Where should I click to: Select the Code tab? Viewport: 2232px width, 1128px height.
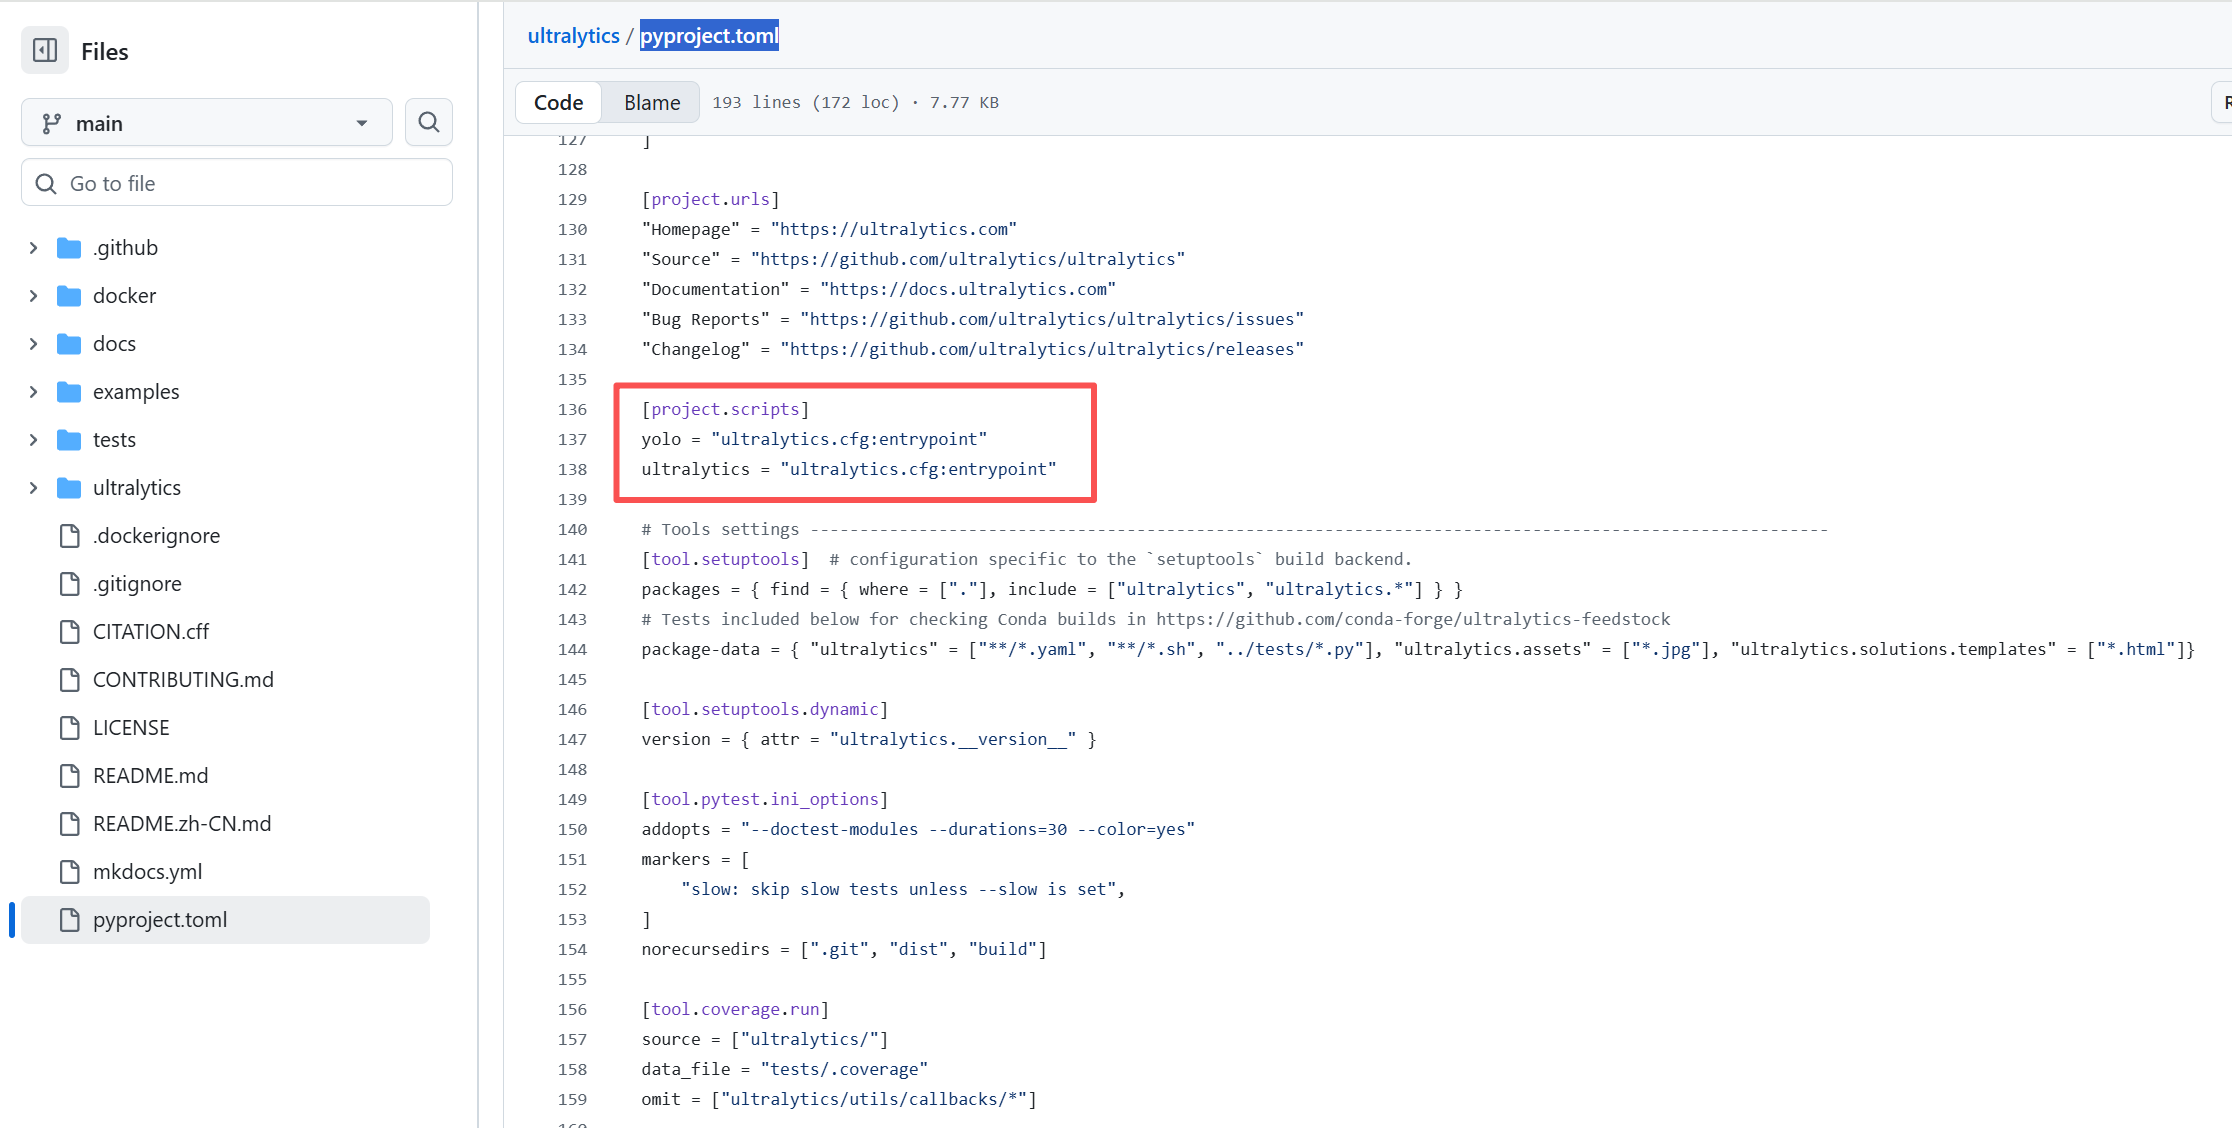coord(558,103)
